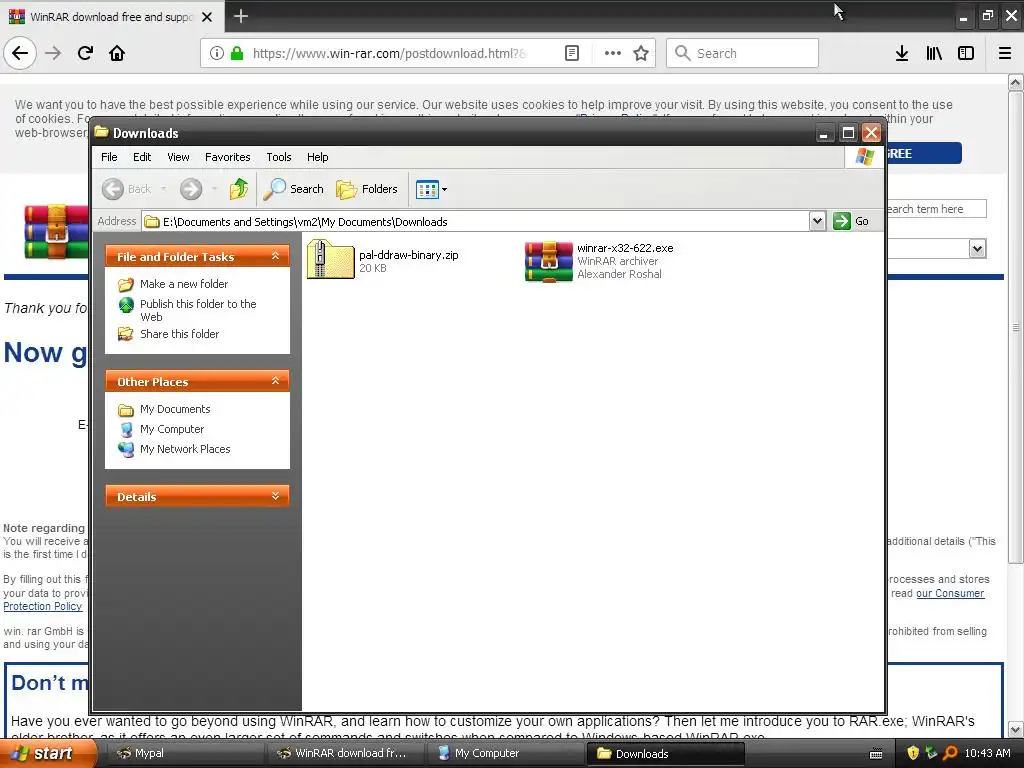
Task: Collapse File and Folder Tasks panel
Action: (x=276, y=256)
